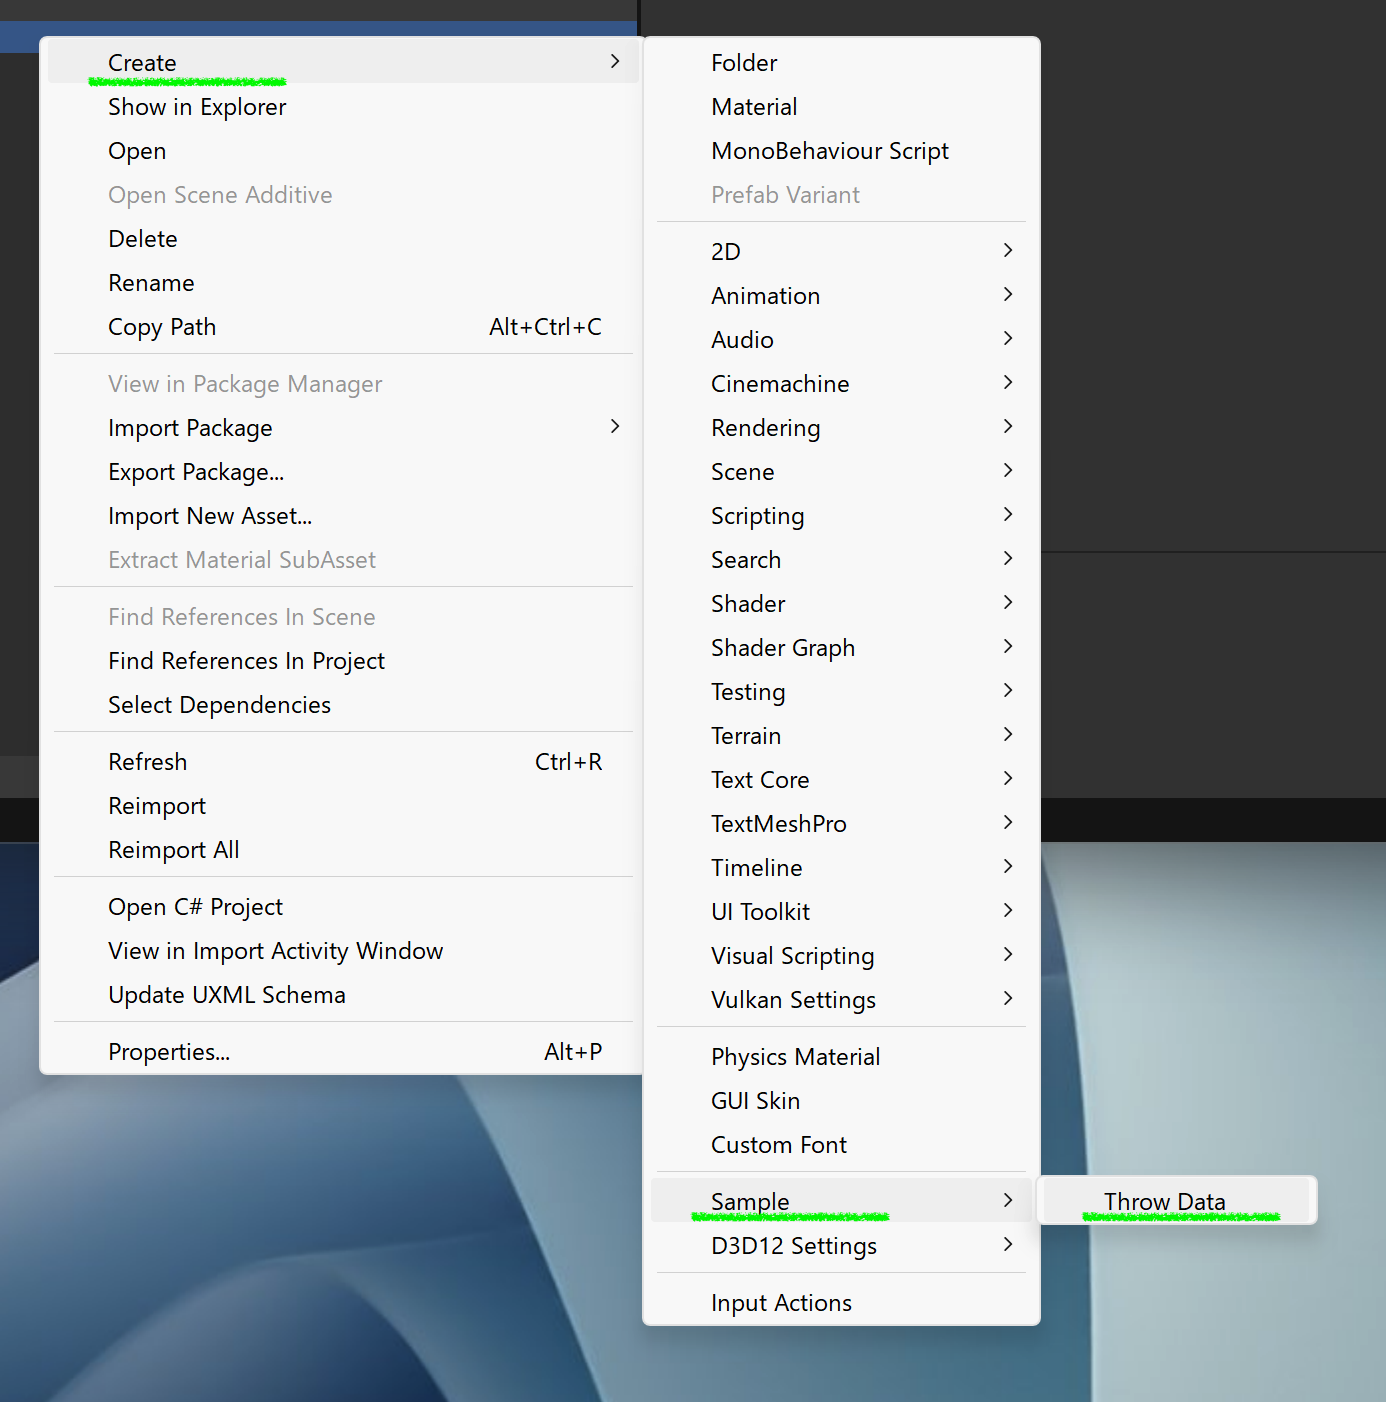This screenshot has width=1386, height=1402.
Task: Expand the Rendering submenu
Action: (765, 428)
